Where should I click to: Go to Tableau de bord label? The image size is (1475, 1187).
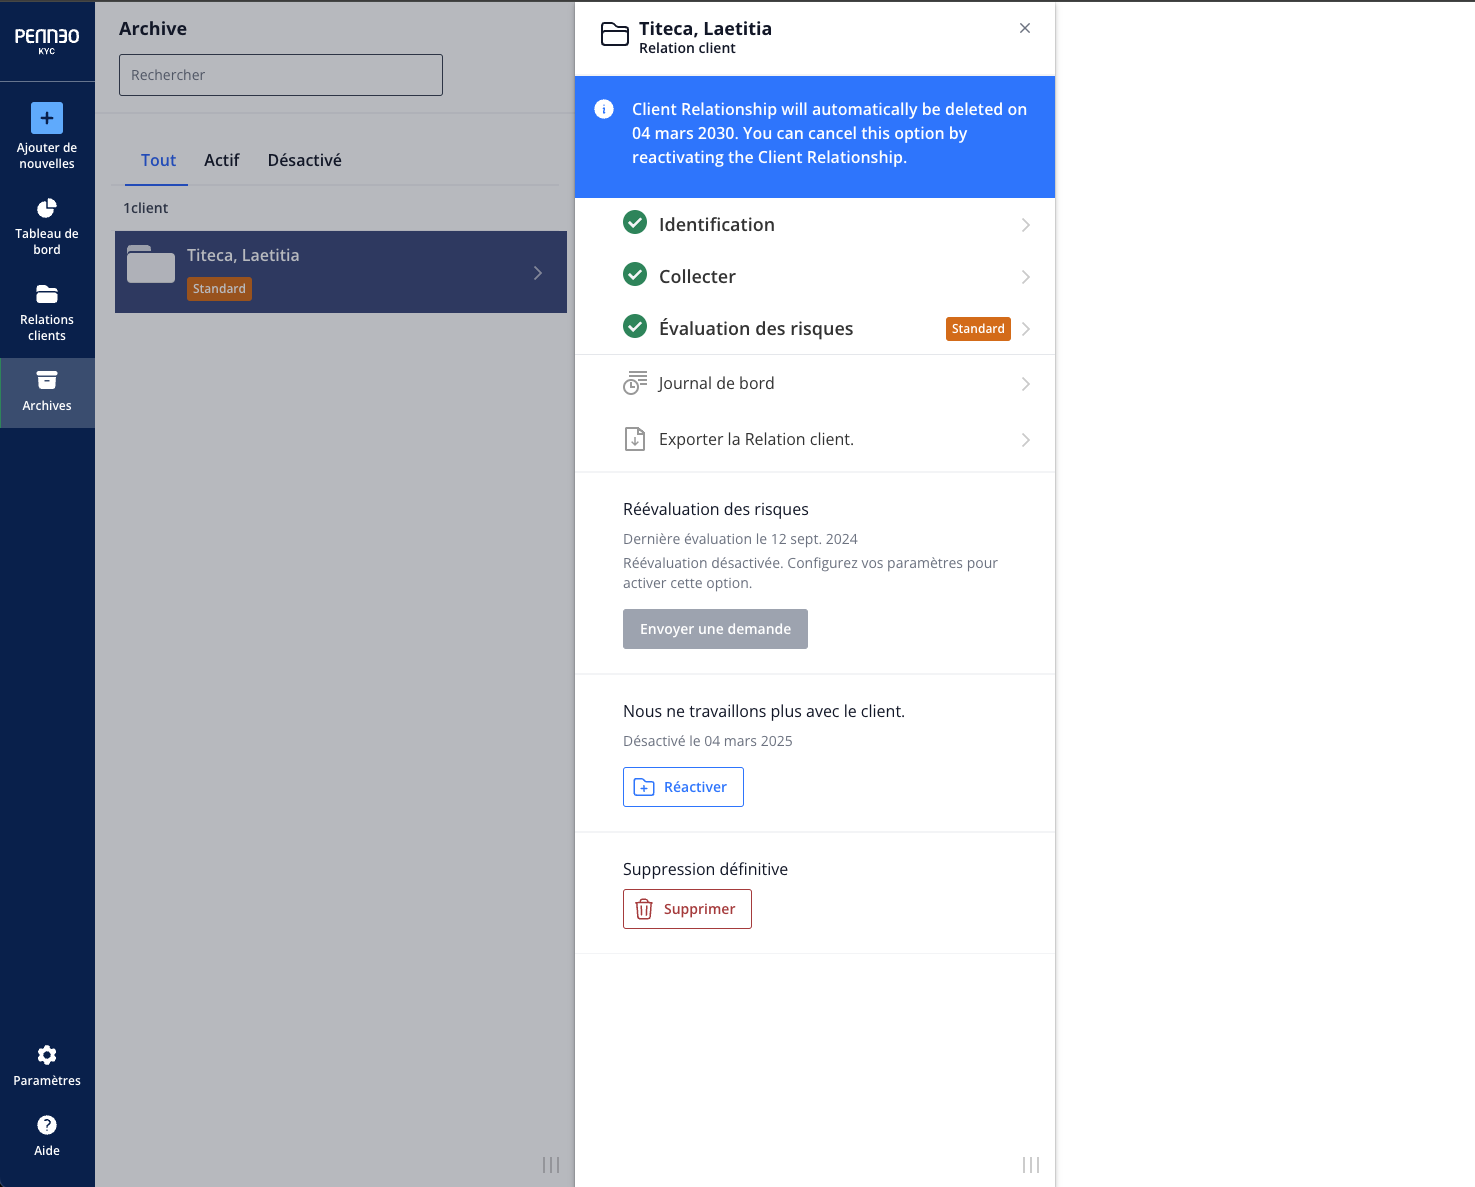coord(47,242)
